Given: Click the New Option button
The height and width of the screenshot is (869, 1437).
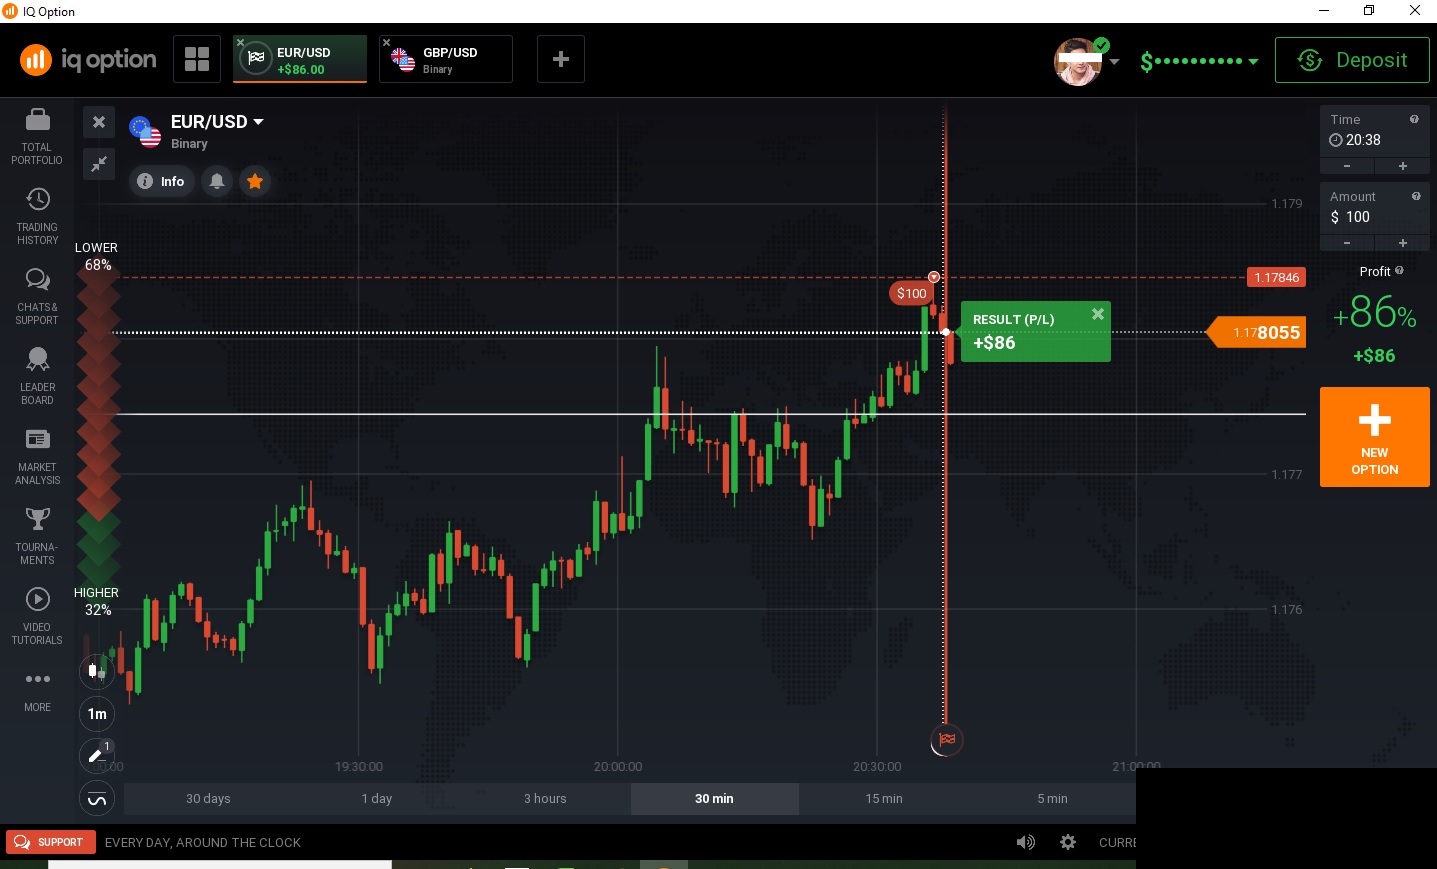Looking at the screenshot, I should click(1375, 437).
